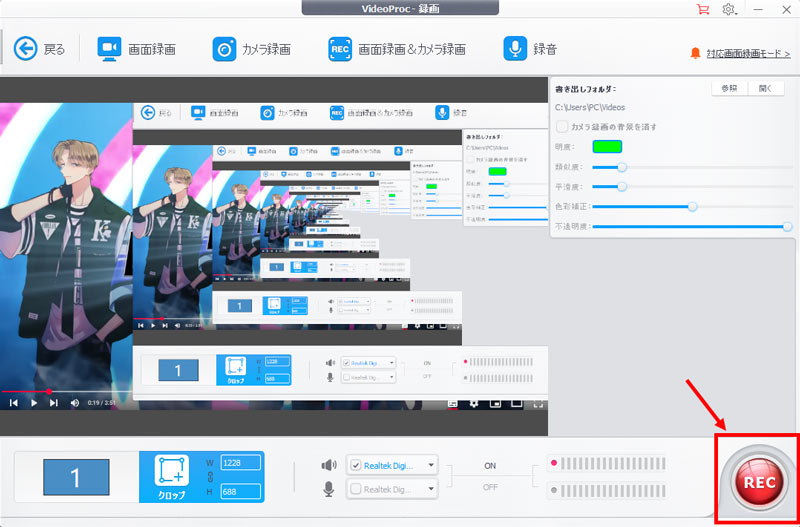Click the crop height field showing 688

tap(240, 492)
